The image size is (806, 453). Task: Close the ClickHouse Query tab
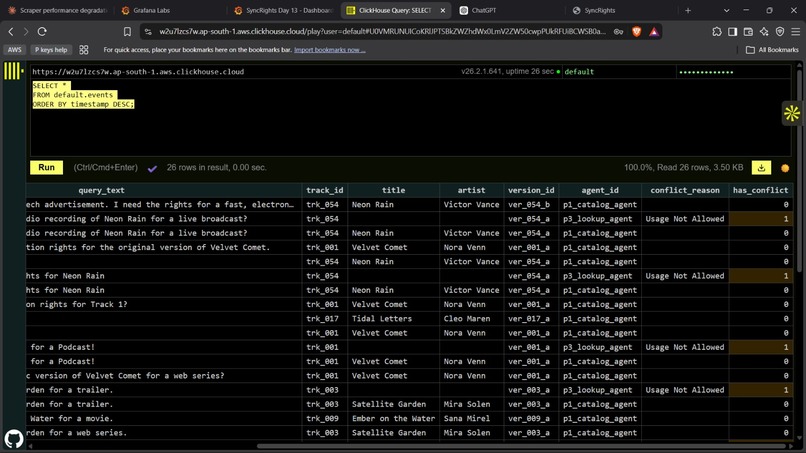(443, 10)
